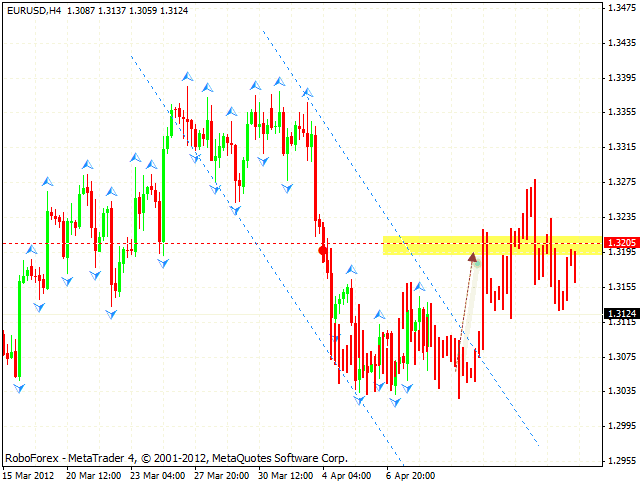This screenshot has height=483, width=640.
Task: Click the 1.3315 price axis label
Action: click(622, 147)
